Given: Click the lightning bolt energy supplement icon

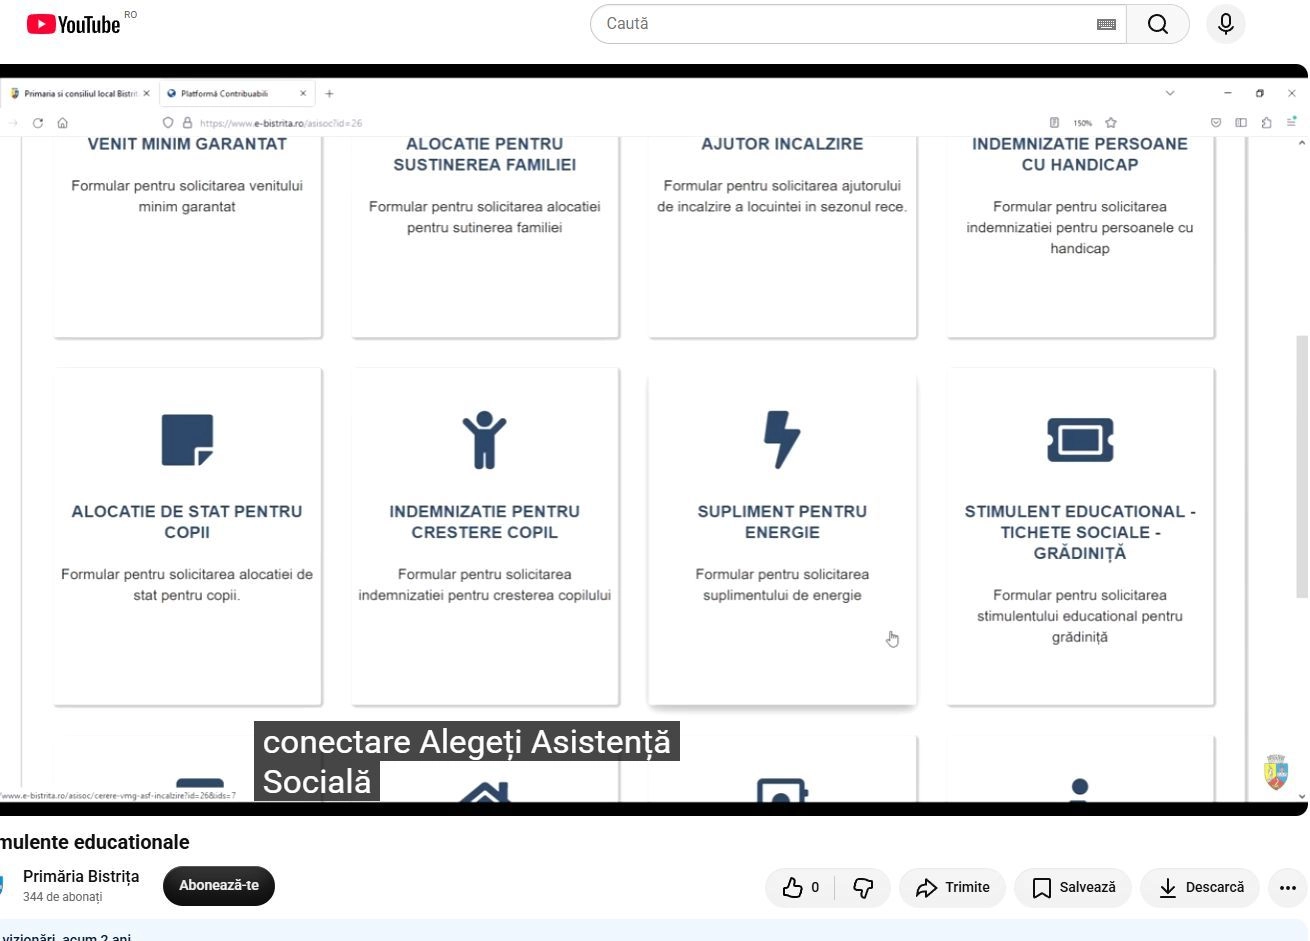Looking at the screenshot, I should click(x=782, y=439).
